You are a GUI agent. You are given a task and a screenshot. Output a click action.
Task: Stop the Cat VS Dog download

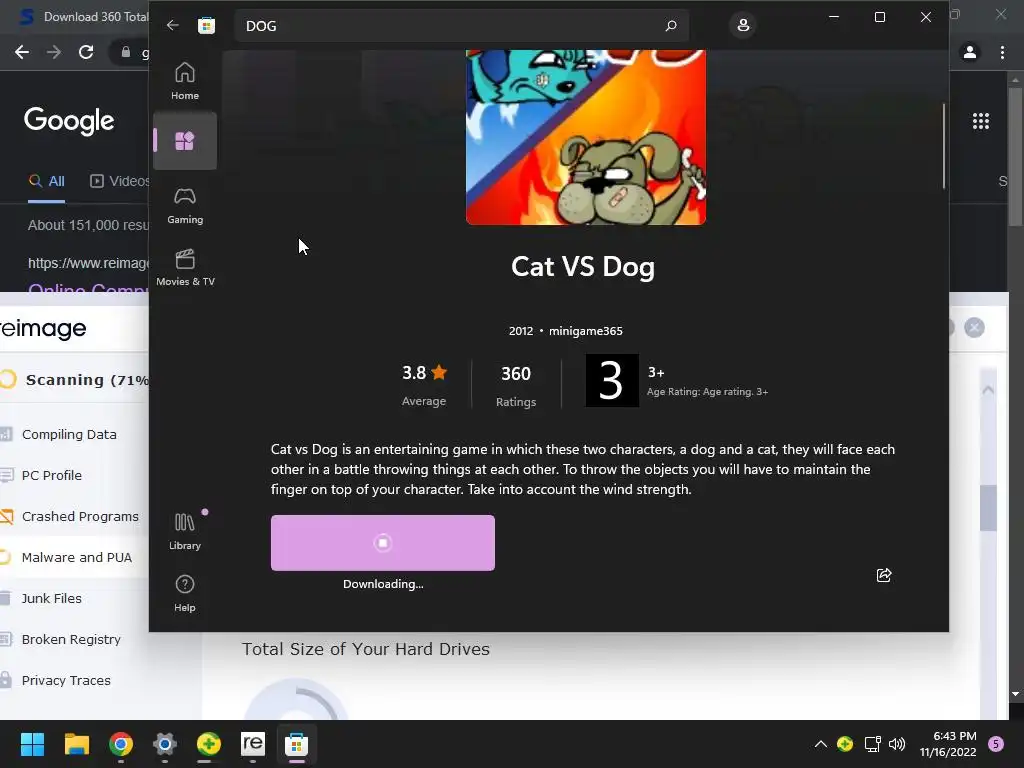point(383,543)
